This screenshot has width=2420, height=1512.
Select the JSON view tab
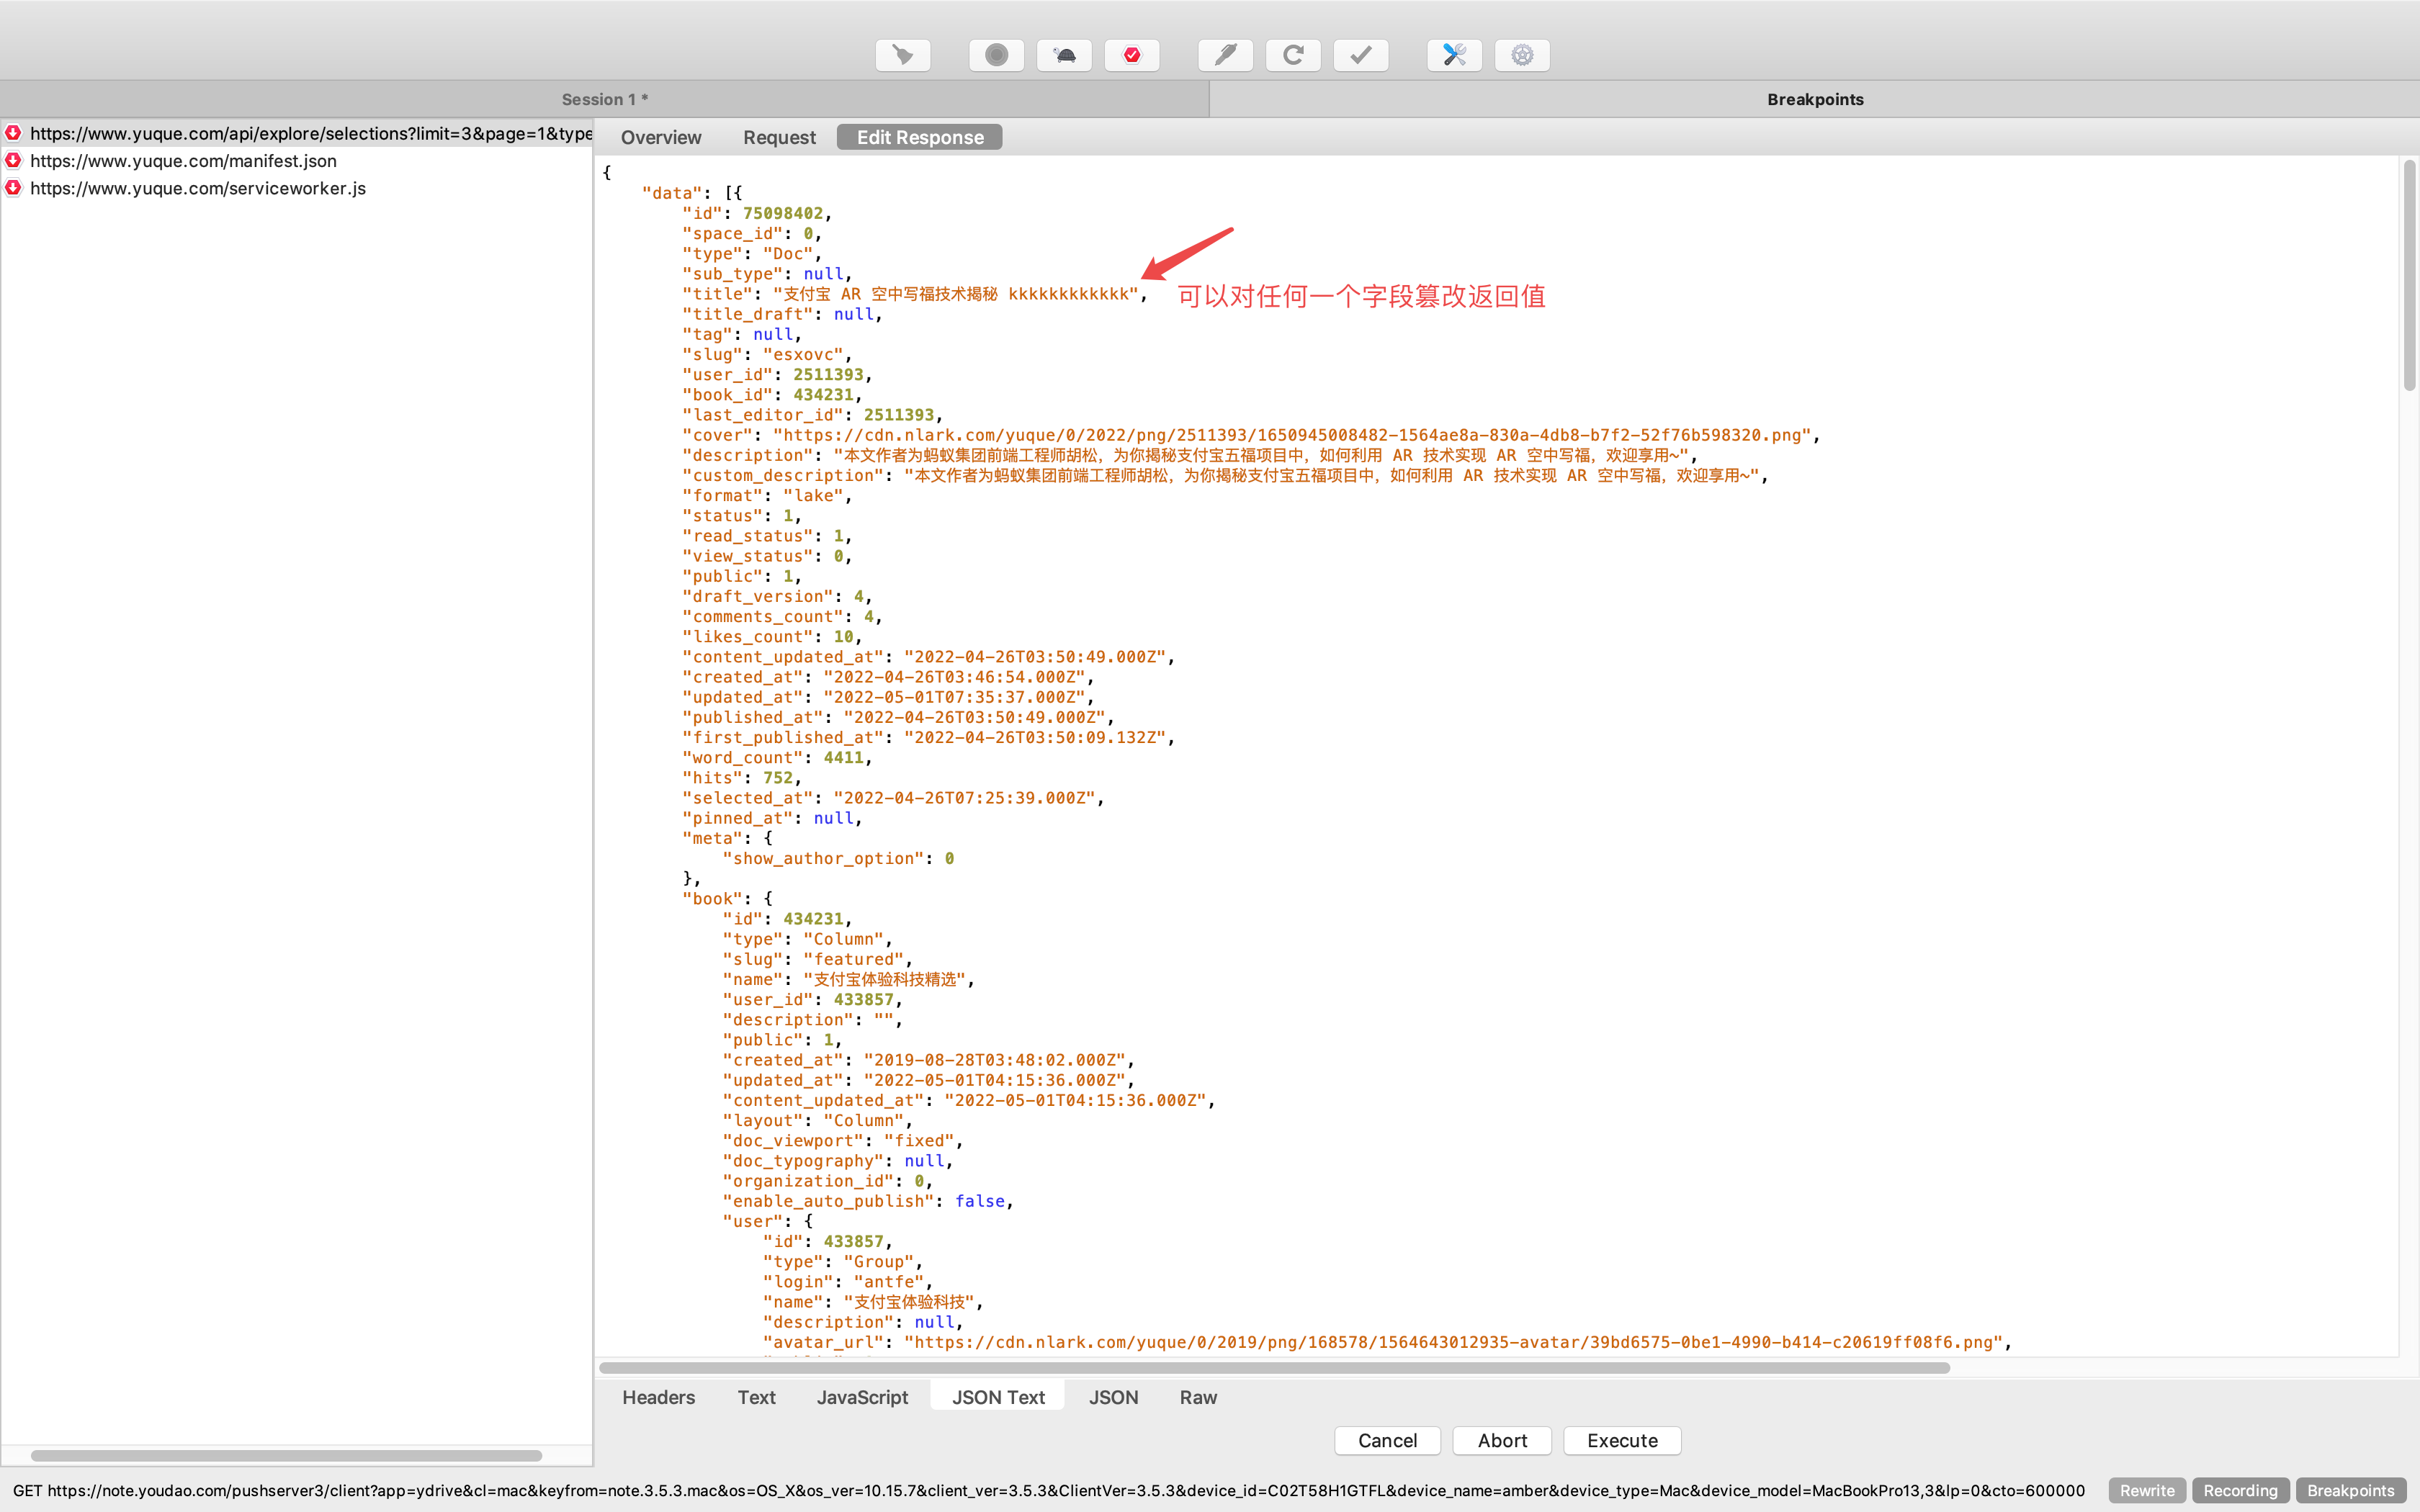coord(1112,1397)
